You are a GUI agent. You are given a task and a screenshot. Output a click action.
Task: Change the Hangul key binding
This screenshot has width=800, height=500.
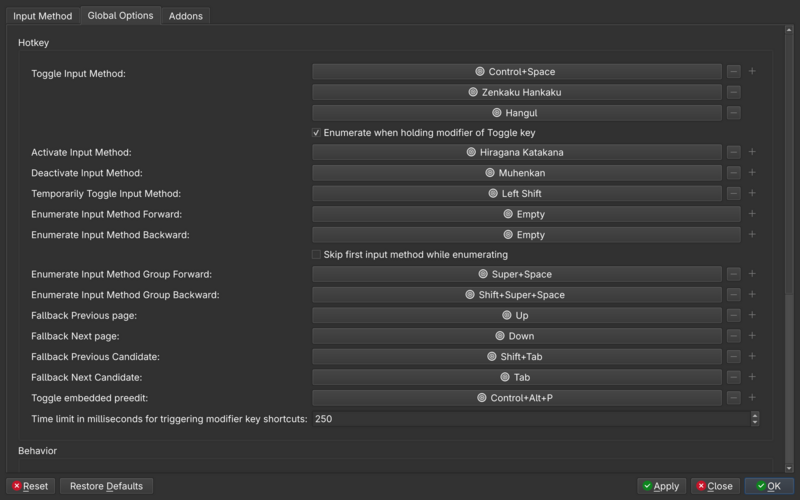[517, 113]
